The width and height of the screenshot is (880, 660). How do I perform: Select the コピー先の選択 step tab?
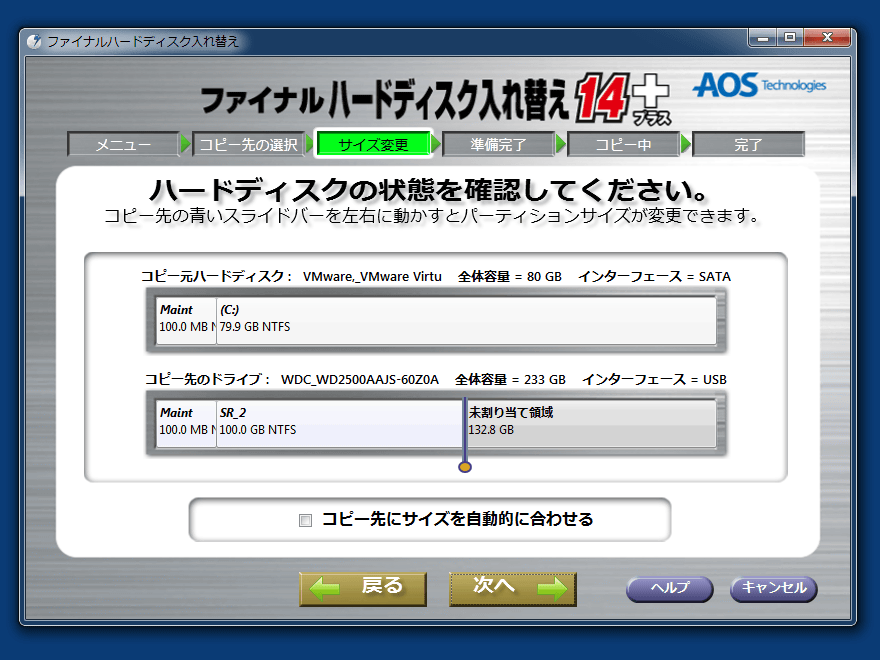click(x=249, y=145)
